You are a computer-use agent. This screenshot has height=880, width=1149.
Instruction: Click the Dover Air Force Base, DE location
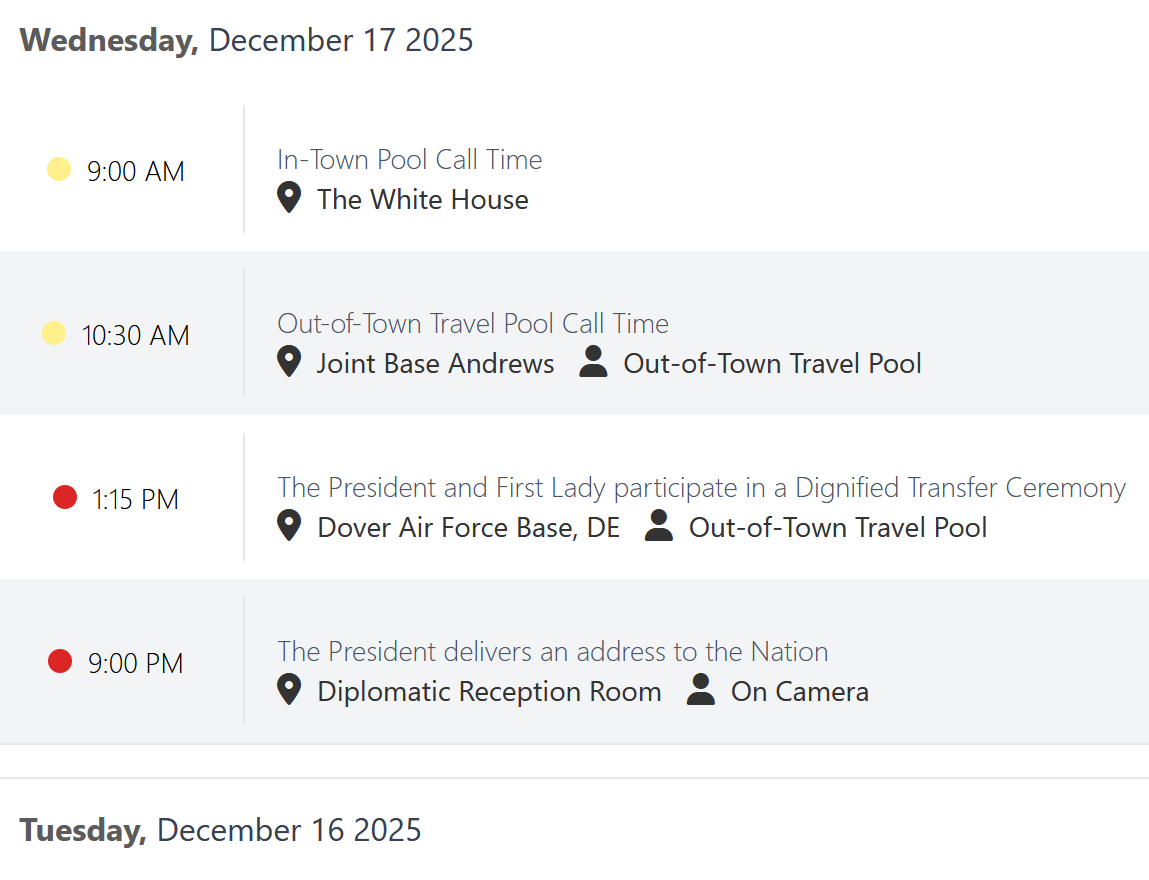pos(468,527)
